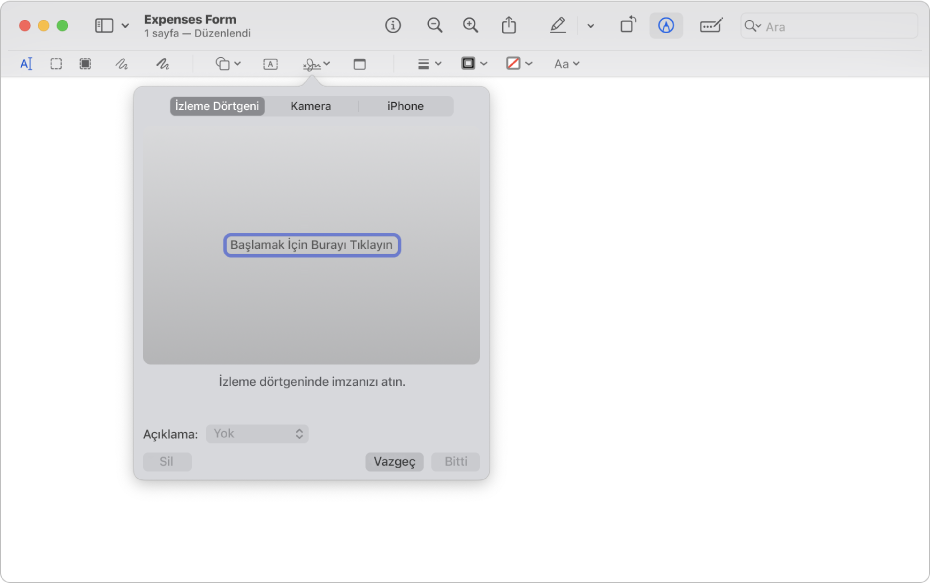The width and height of the screenshot is (931, 585).
Task: Rotate the page with the rotate icon
Action: (x=627, y=26)
